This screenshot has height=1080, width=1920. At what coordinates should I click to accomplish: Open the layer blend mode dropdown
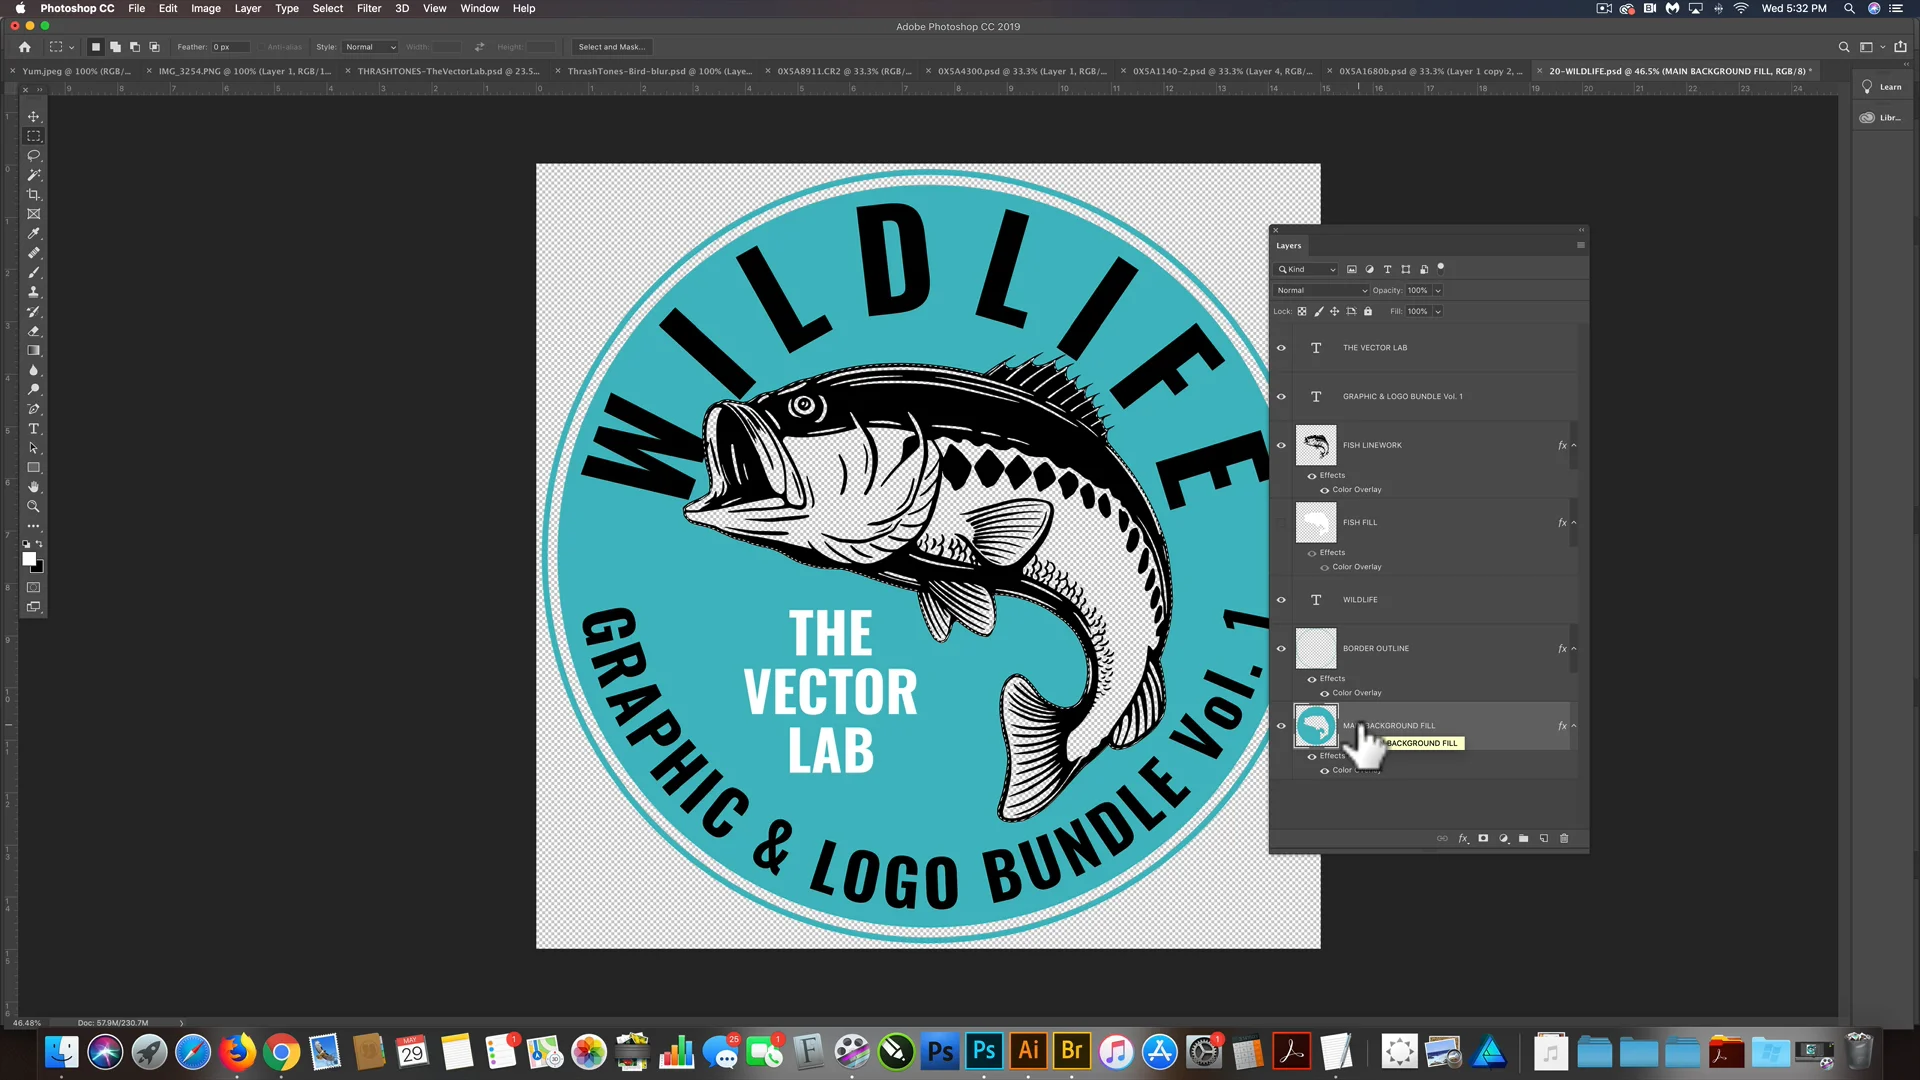(1320, 290)
